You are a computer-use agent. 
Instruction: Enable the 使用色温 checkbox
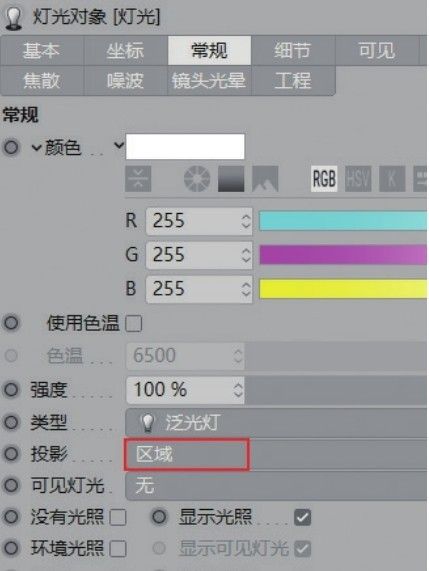pyautogui.click(x=134, y=323)
